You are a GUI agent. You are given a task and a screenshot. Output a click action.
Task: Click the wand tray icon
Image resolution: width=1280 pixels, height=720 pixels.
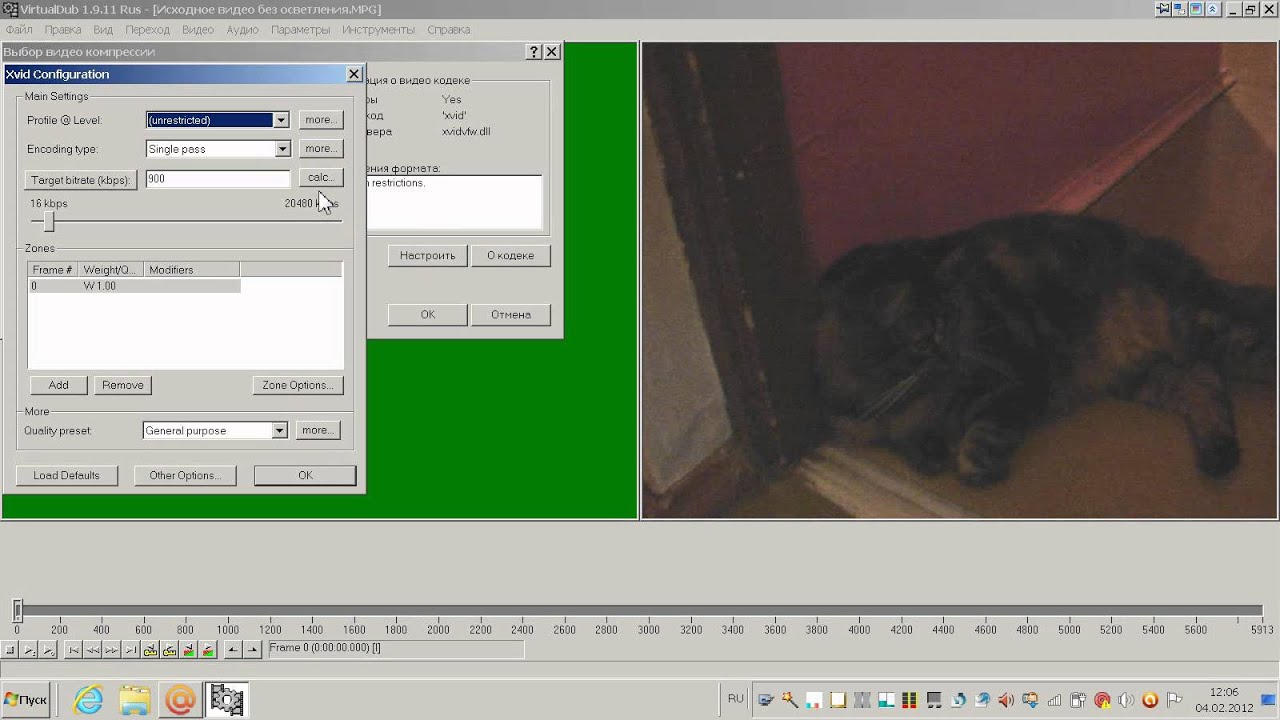click(790, 700)
